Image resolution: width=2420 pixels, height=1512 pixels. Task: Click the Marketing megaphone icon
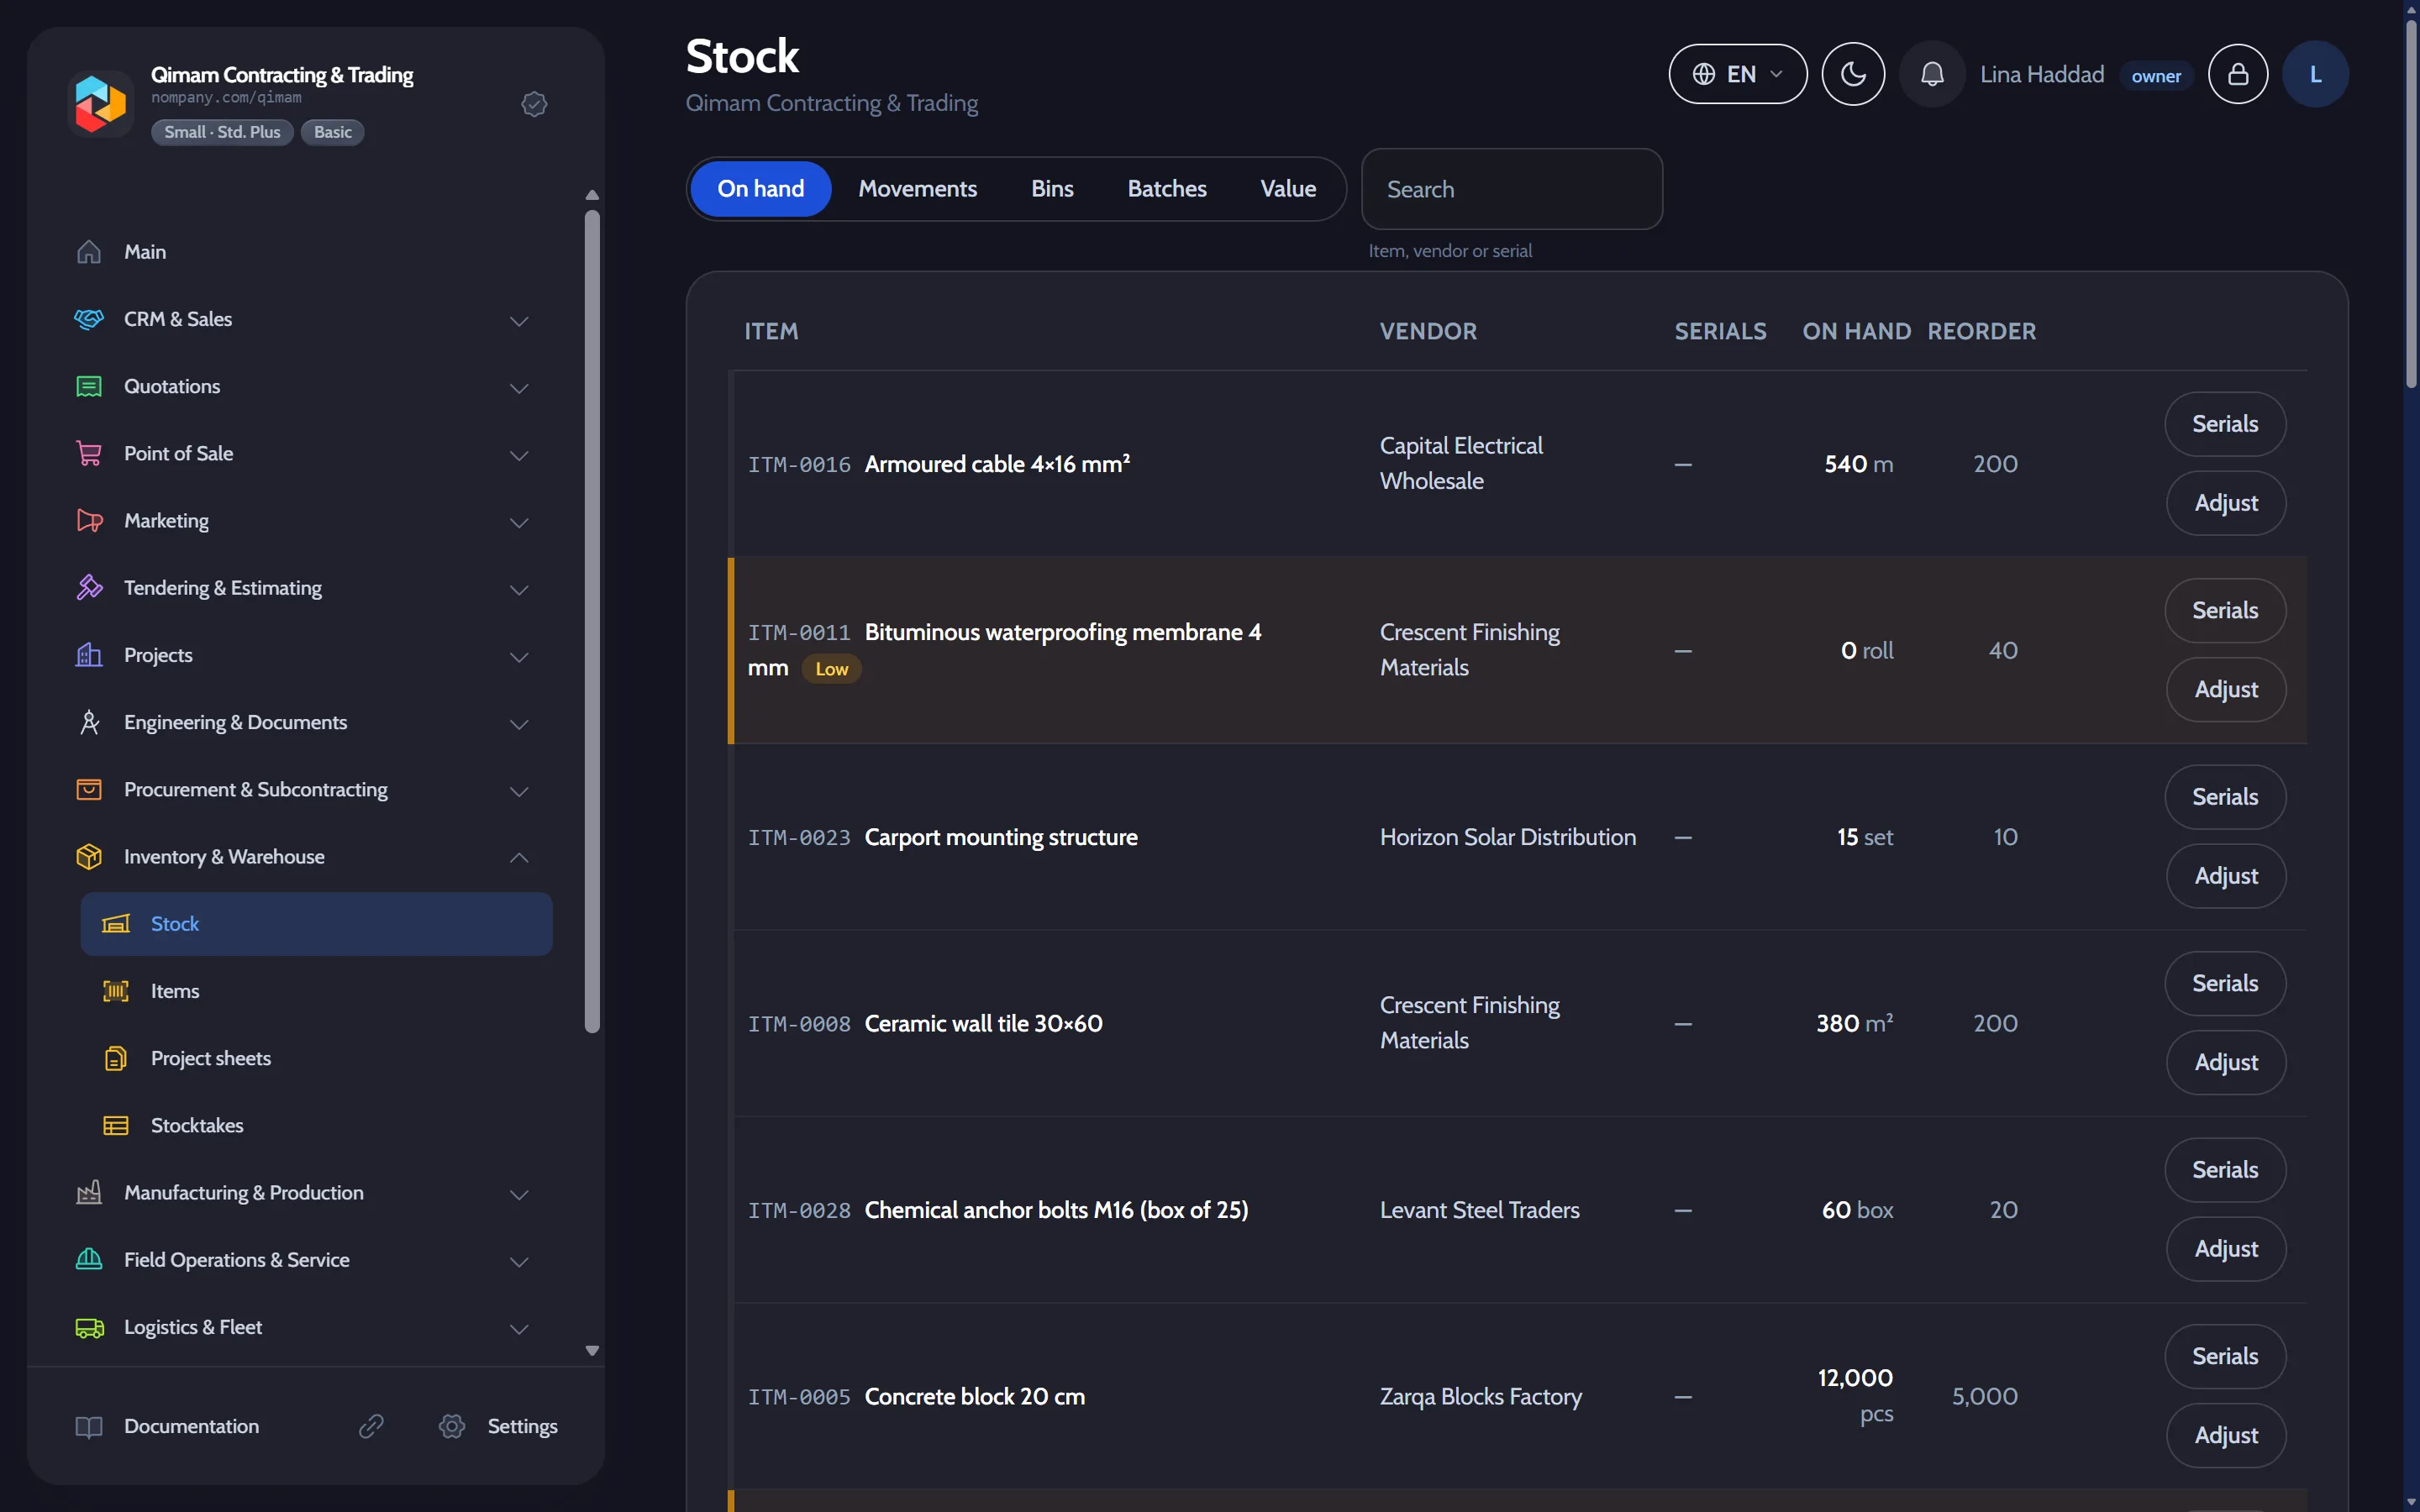[89, 521]
